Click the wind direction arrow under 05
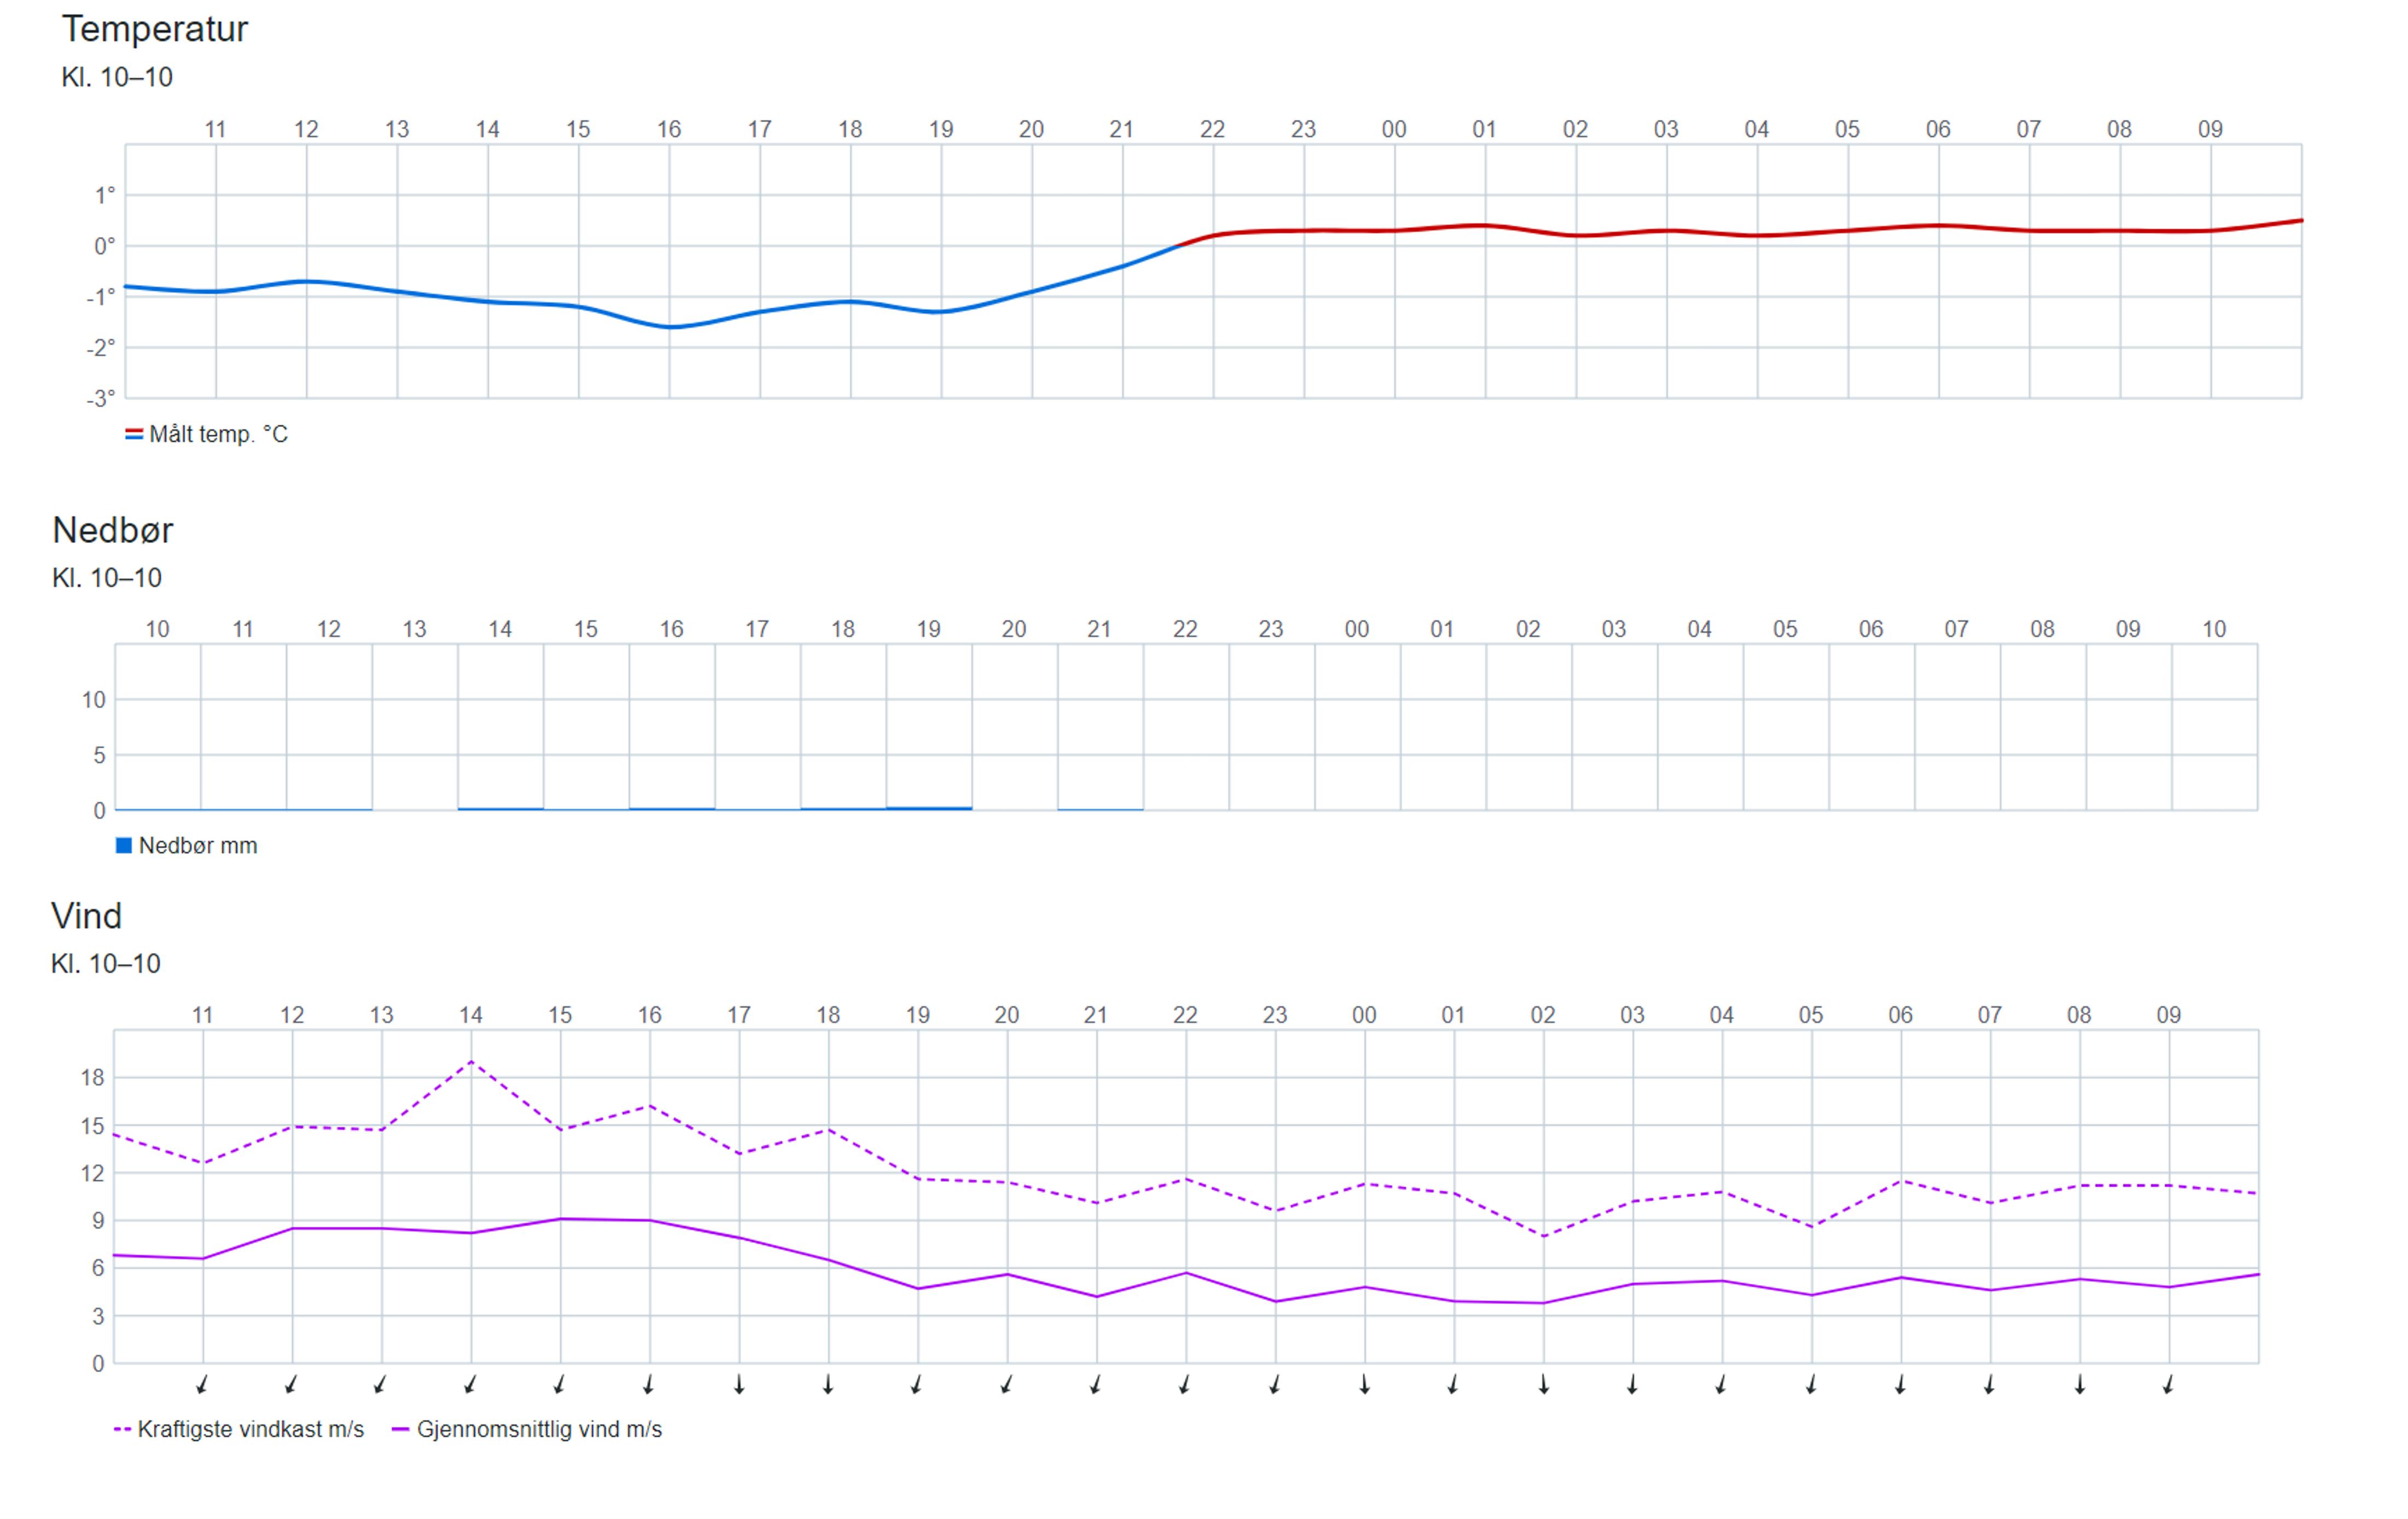The height and width of the screenshot is (1519, 2408). [x=1811, y=1385]
